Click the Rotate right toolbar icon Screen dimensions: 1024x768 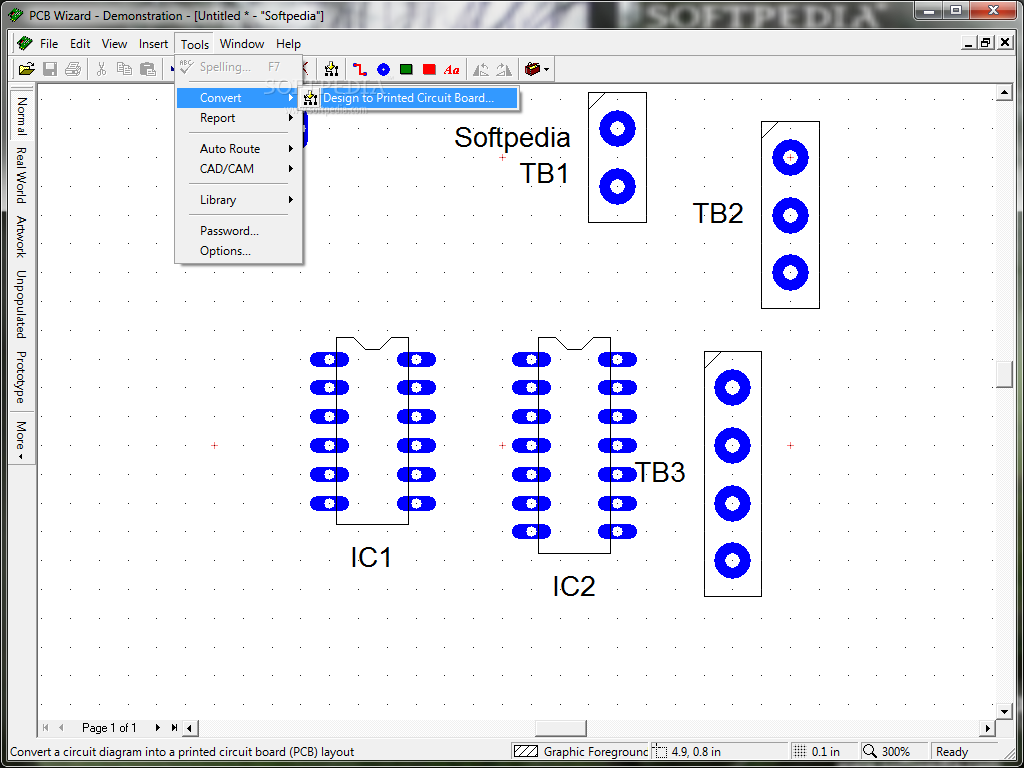pyautogui.click(x=504, y=69)
